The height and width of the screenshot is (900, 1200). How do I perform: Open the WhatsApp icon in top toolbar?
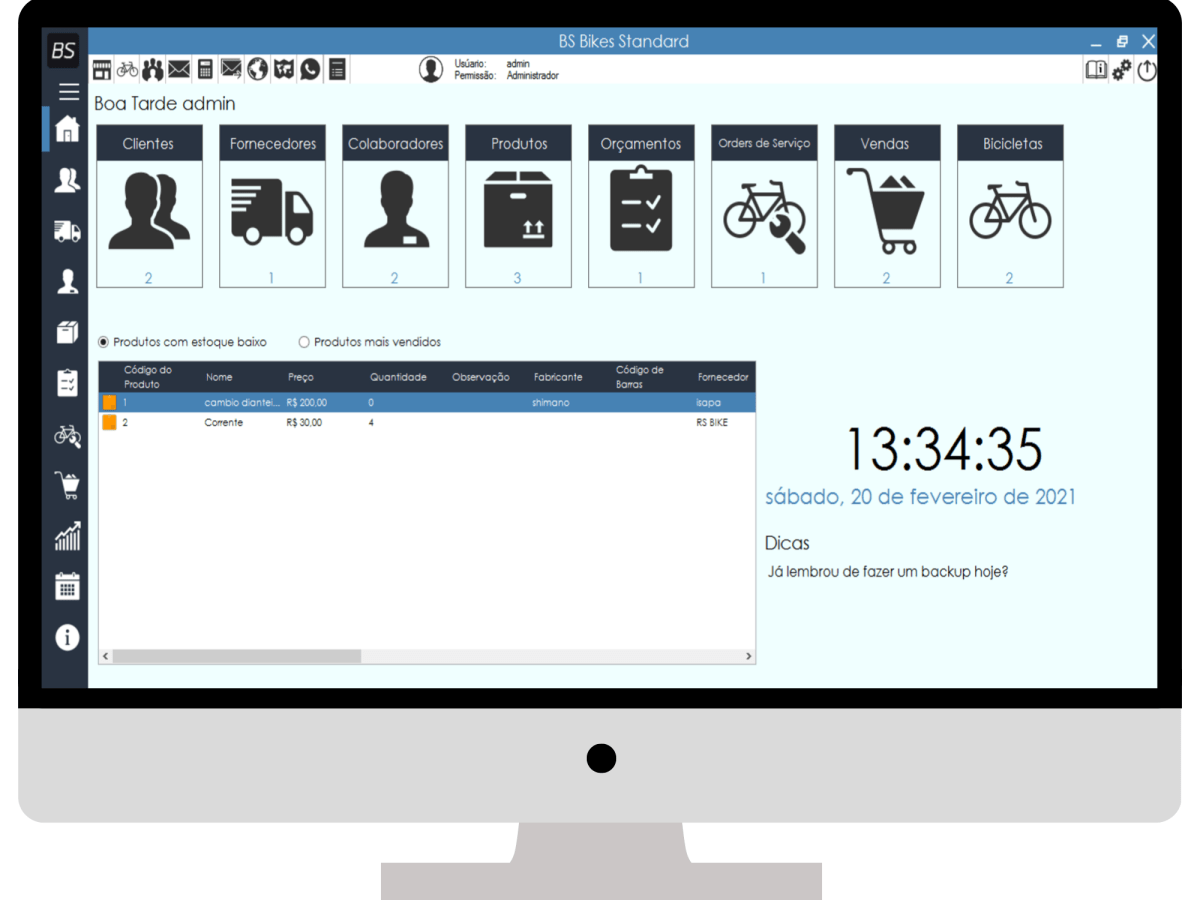(310, 69)
